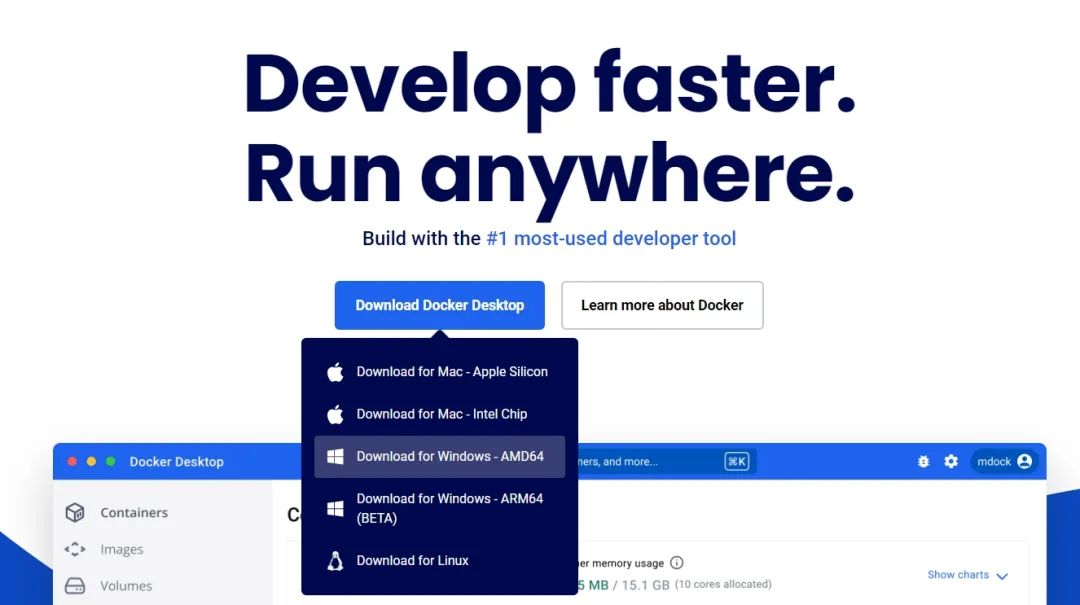Click the Windows logo beside AMD64
The image size is (1080, 605).
click(x=335, y=456)
